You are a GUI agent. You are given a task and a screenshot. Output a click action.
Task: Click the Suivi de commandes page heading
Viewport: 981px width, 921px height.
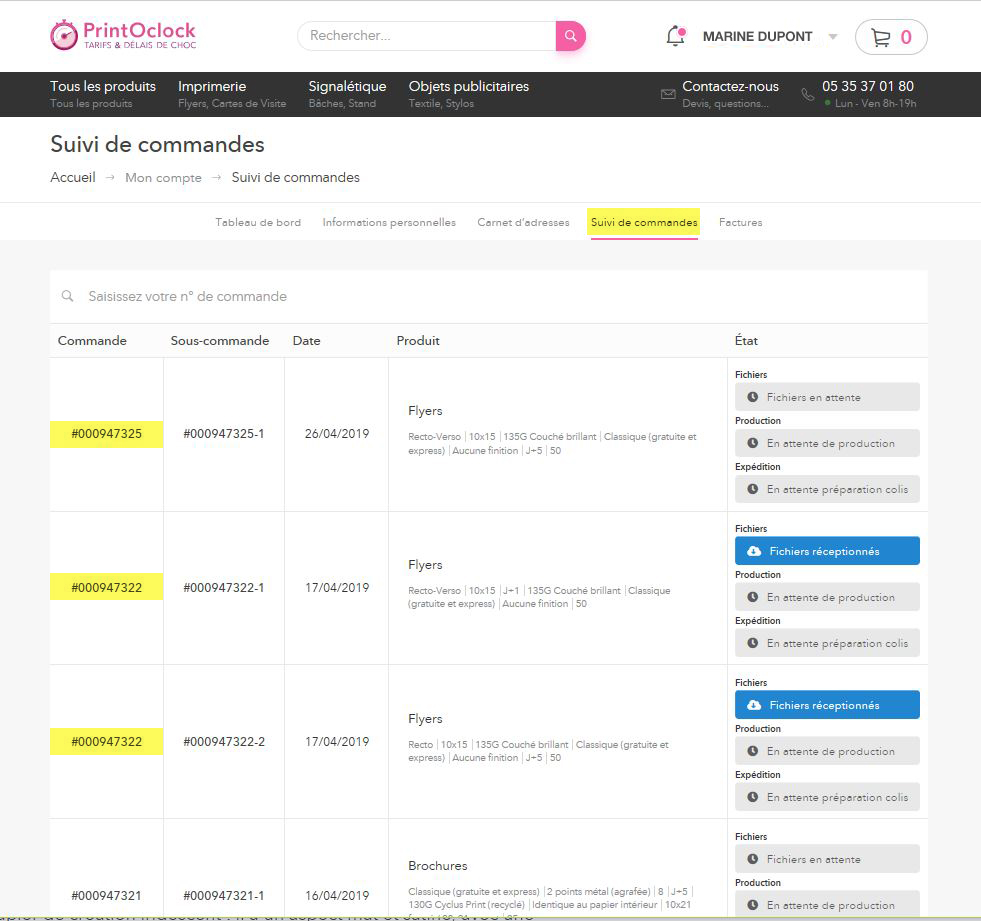(x=157, y=145)
